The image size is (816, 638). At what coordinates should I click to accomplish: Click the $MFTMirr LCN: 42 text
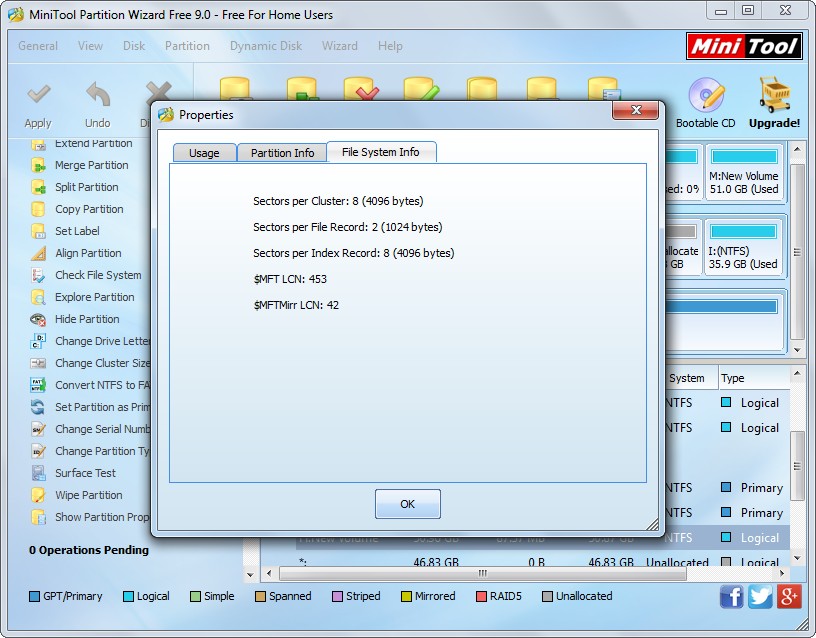pyautogui.click(x=296, y=305)
